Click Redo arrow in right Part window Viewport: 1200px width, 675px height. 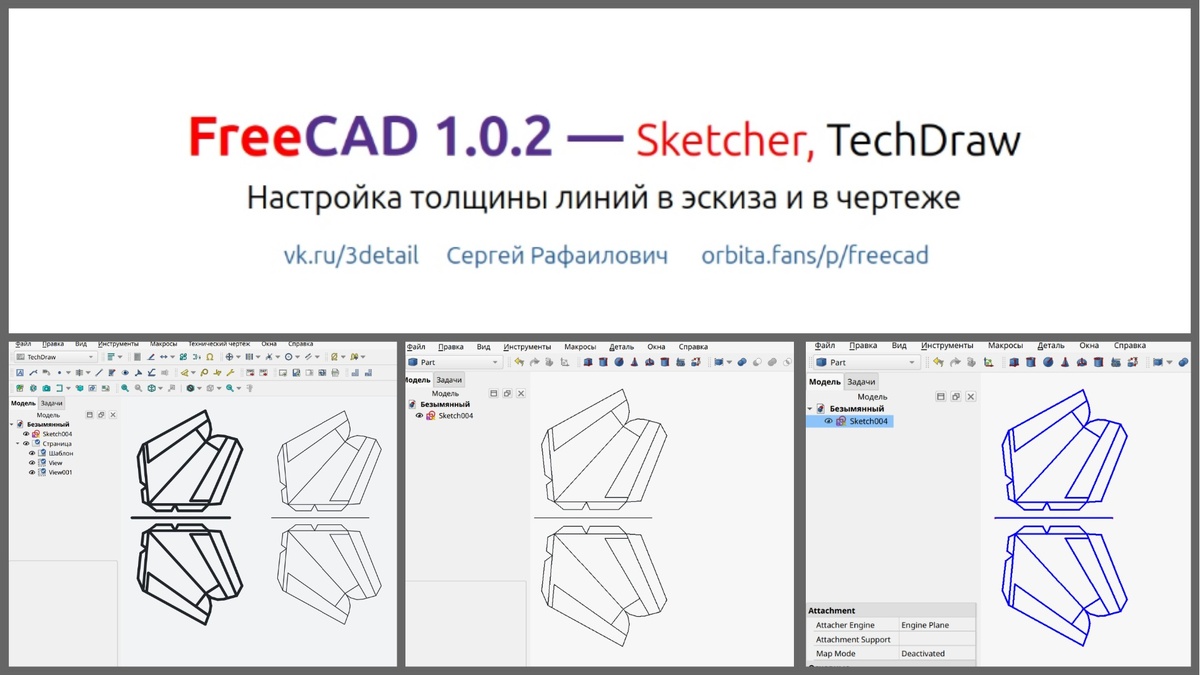(955, 362)
